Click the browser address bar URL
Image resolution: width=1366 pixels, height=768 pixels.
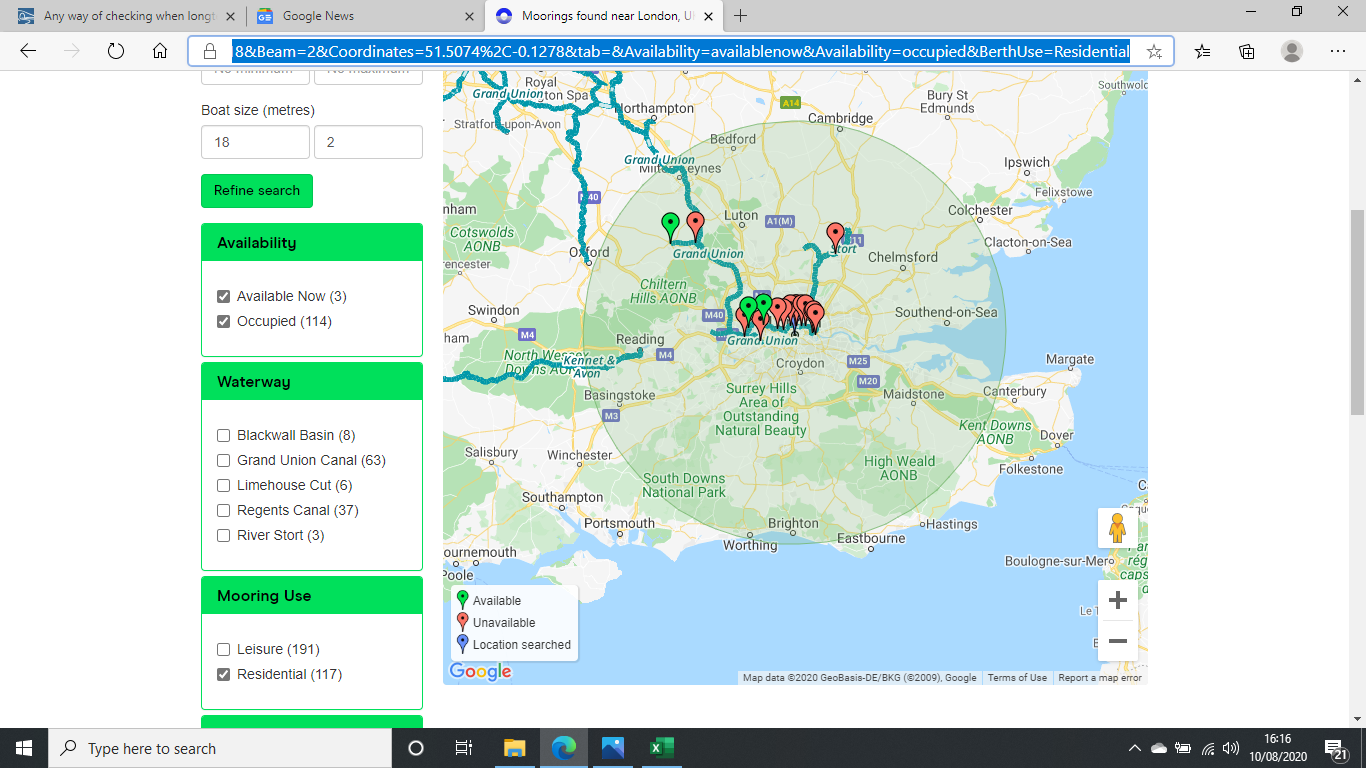click(680, 52)
